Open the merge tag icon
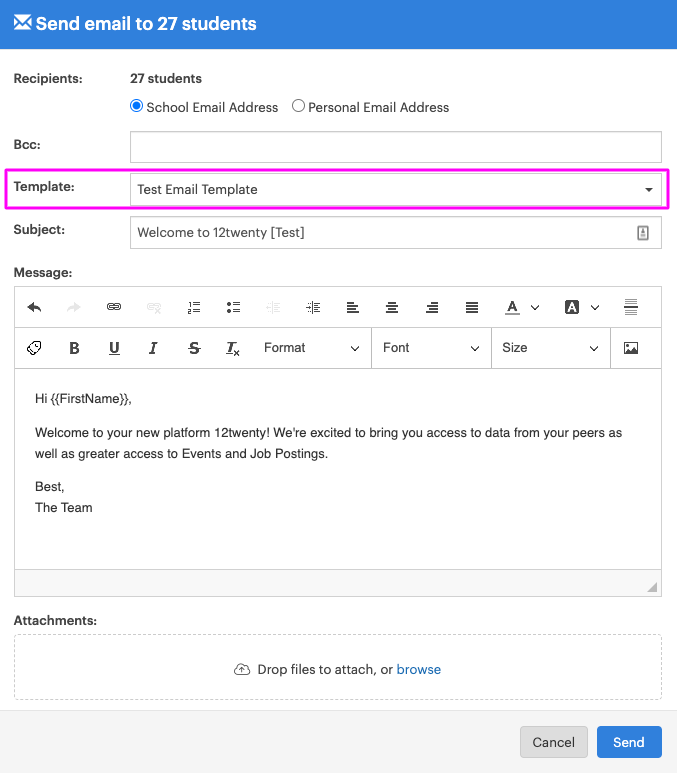 (x=34, y=348)
